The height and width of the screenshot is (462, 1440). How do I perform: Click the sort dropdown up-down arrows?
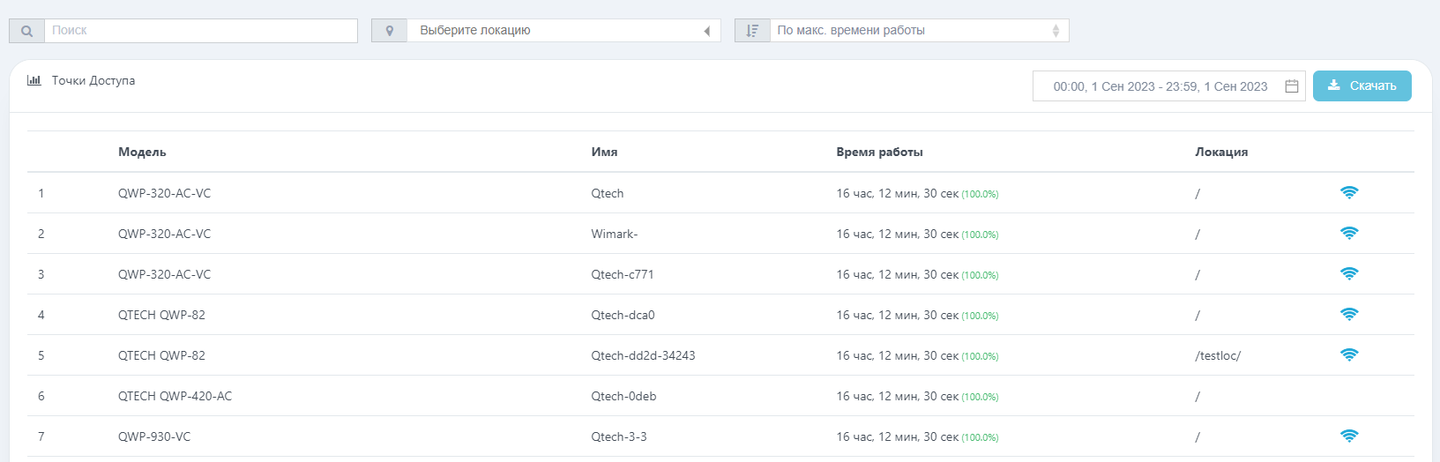click(1055, 31)
